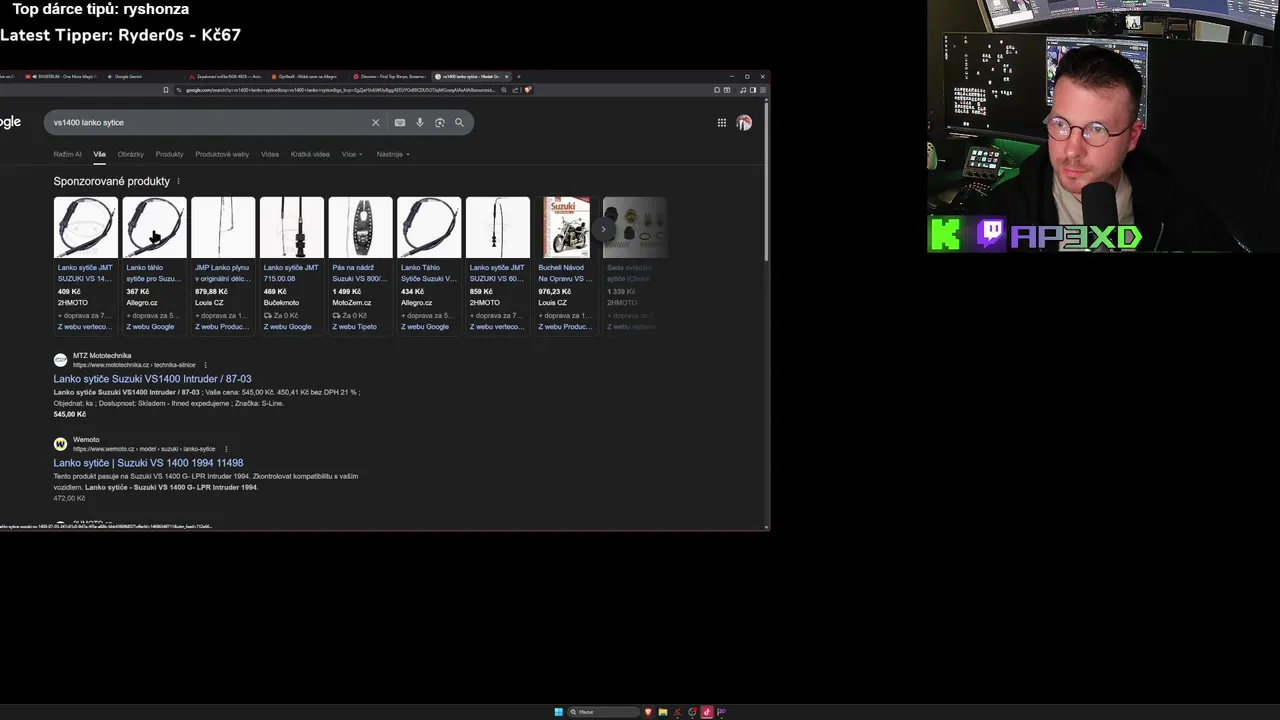1280x720 pixels.
Task: Open the Google apps grid
Action: click(721, 122)
